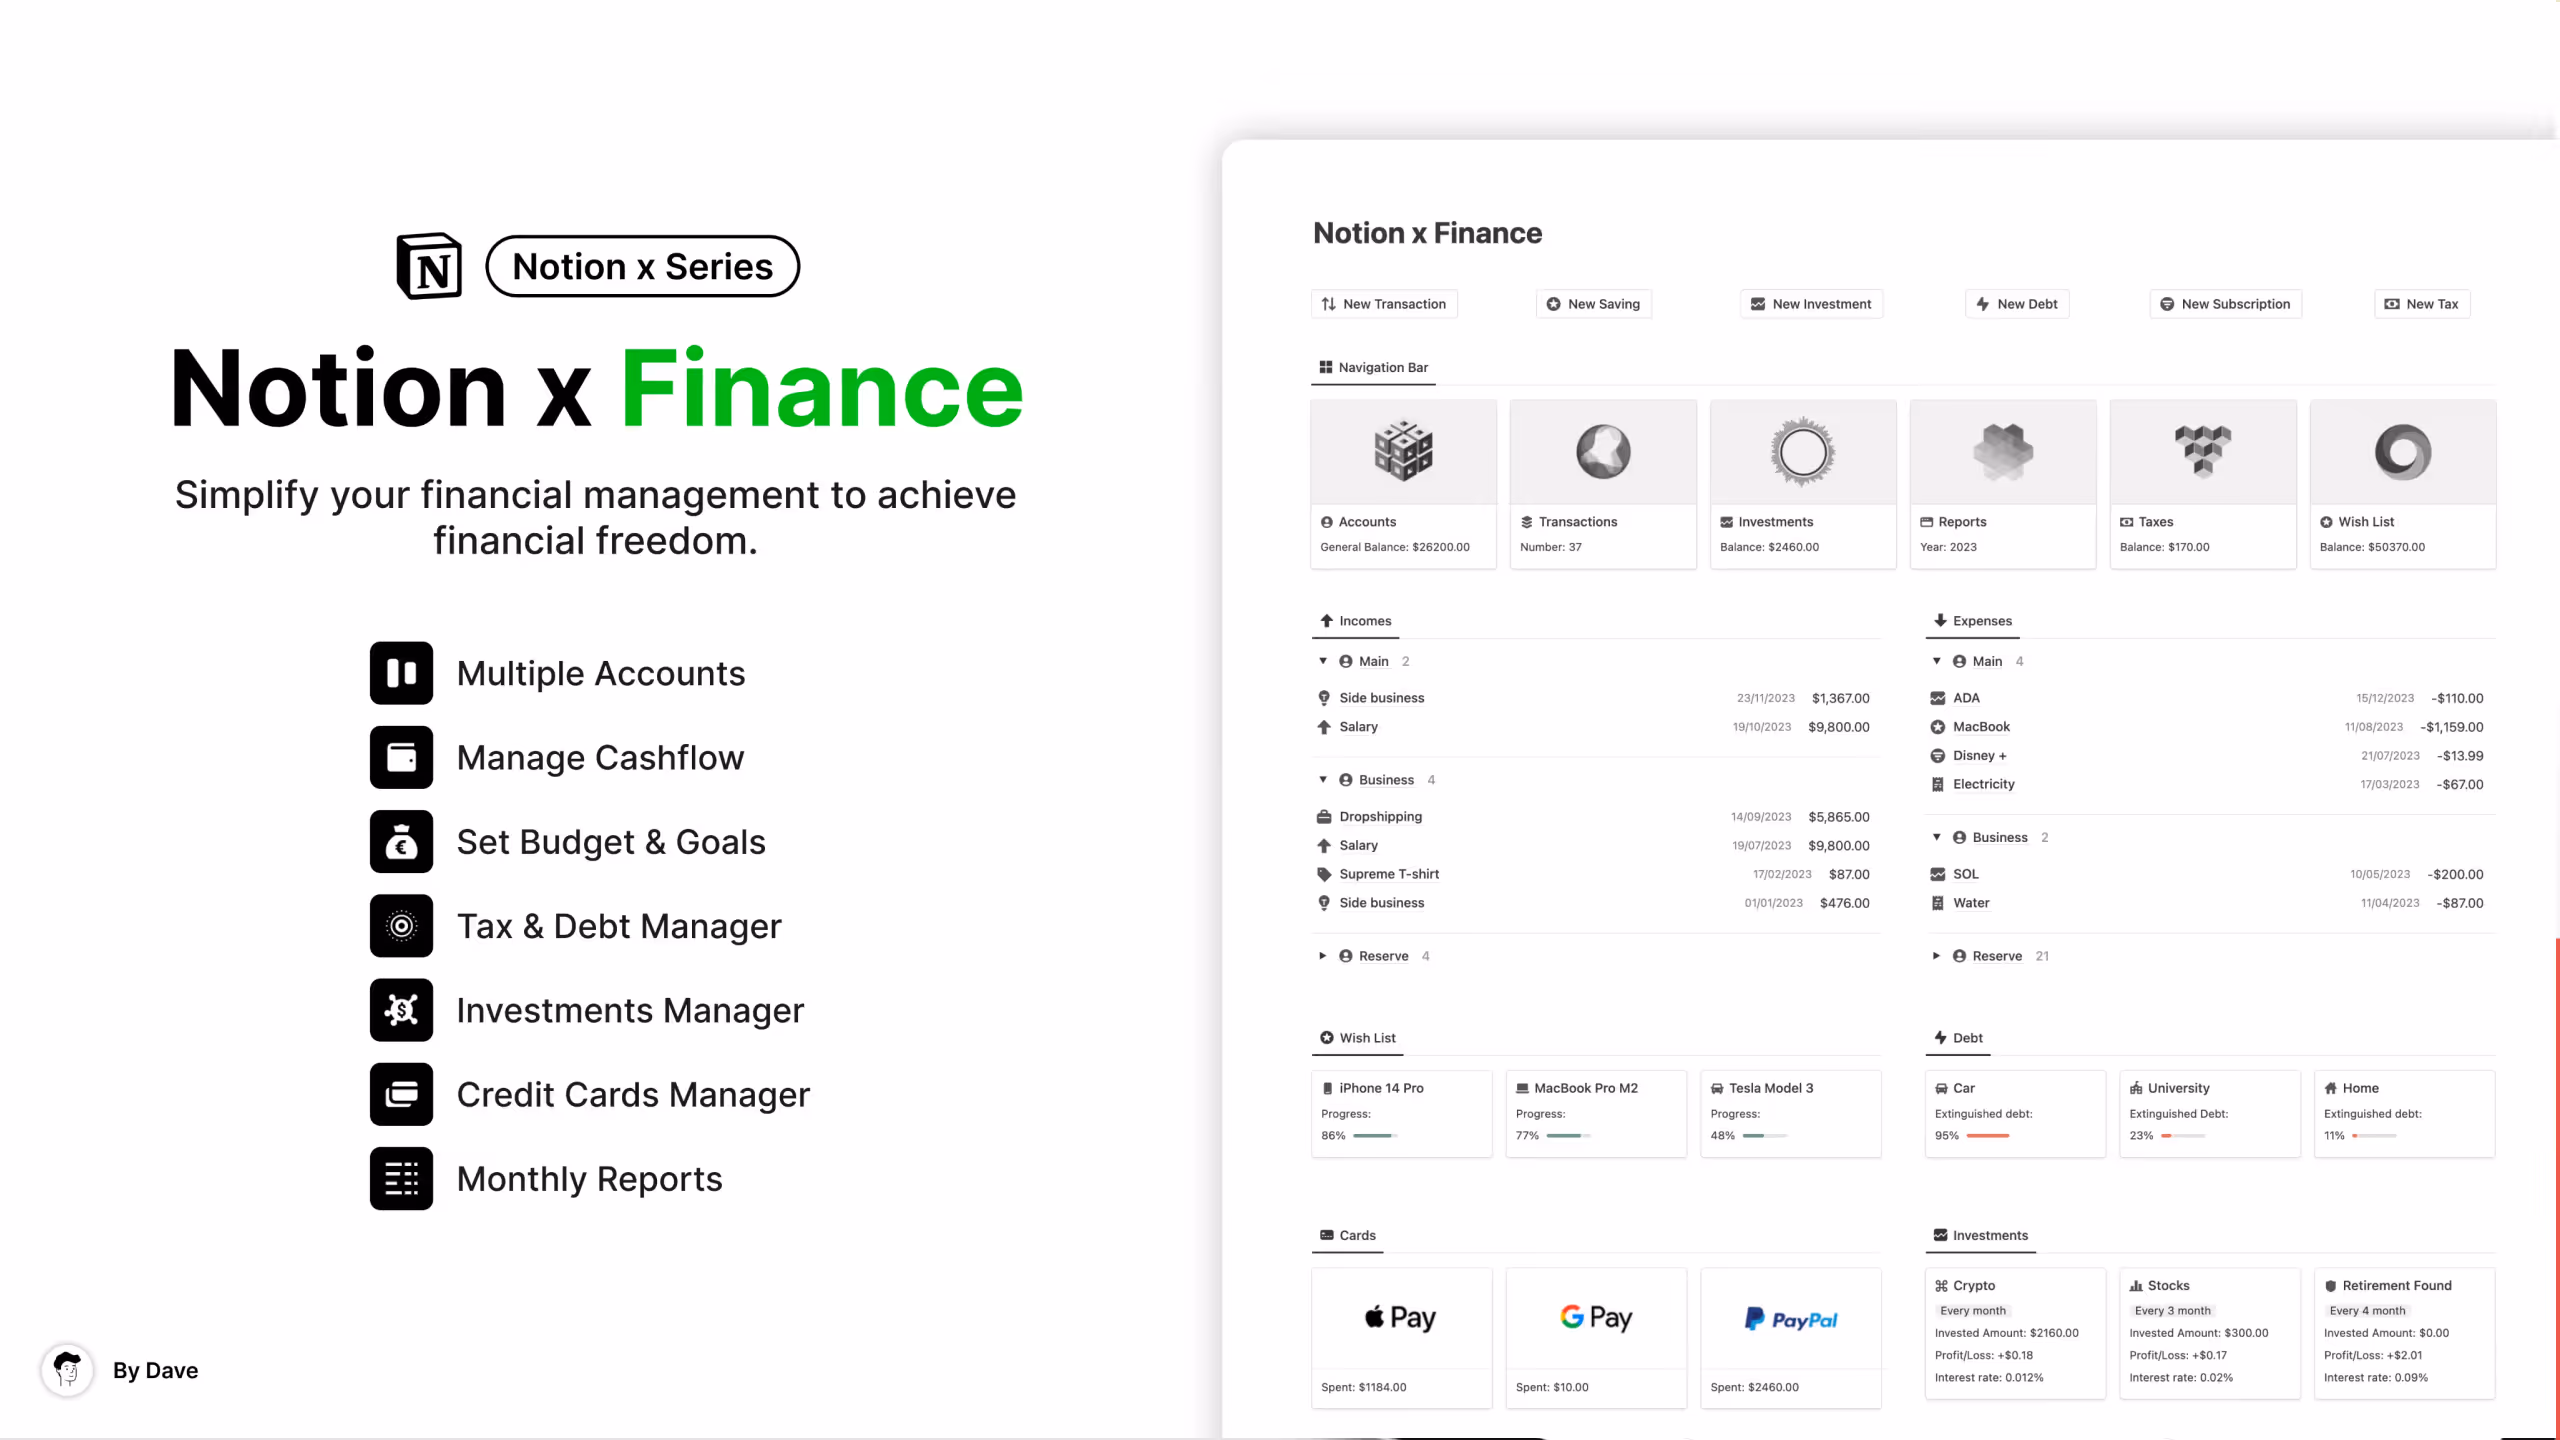
Task: Collapse the Business group under Incomes
Action: tap(1323, 780)
